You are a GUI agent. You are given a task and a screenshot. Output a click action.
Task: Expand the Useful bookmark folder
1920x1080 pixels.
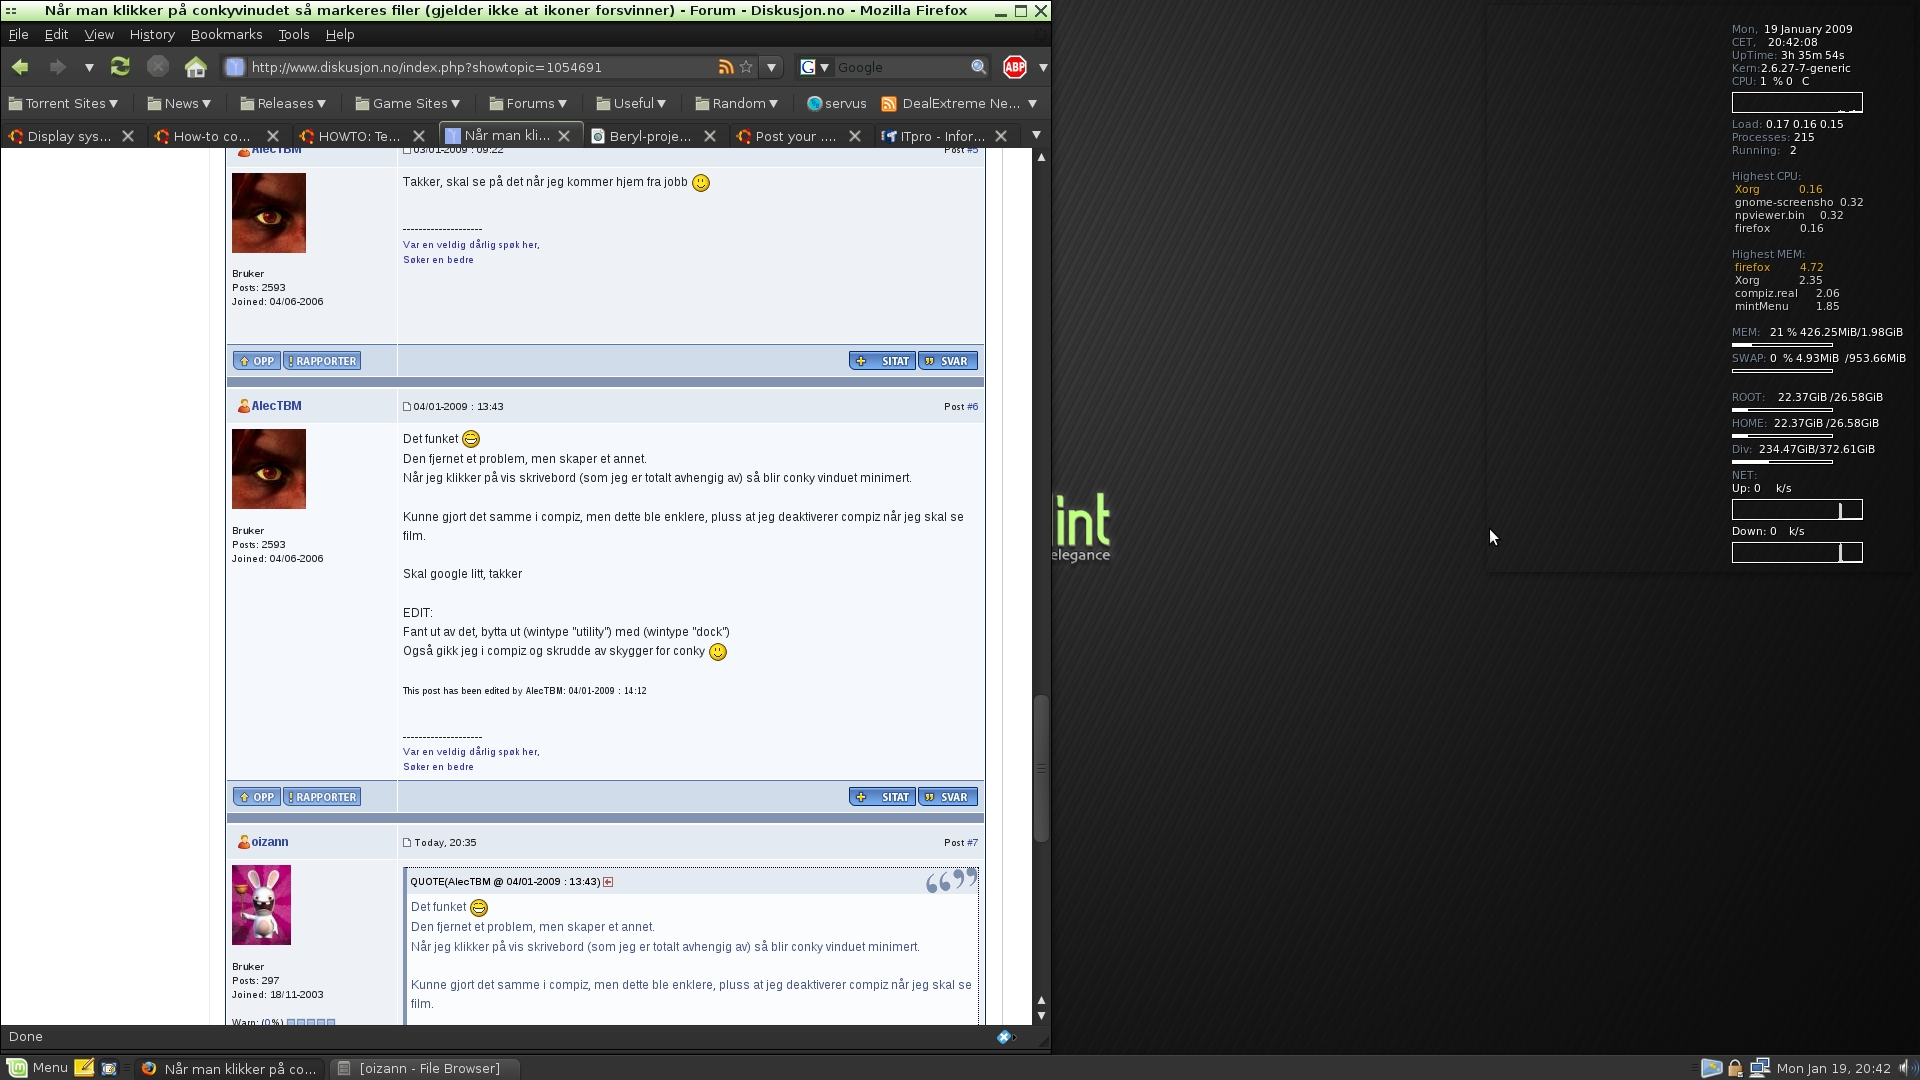631,103
